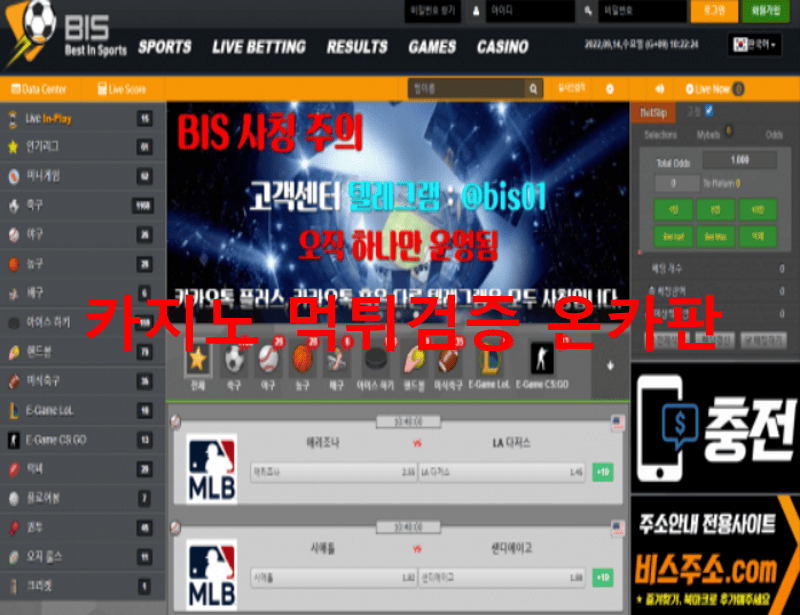Pick 샌디에이고 odds 1.88
This screenshot has height=615, width=800.
[x=501, y=578]
